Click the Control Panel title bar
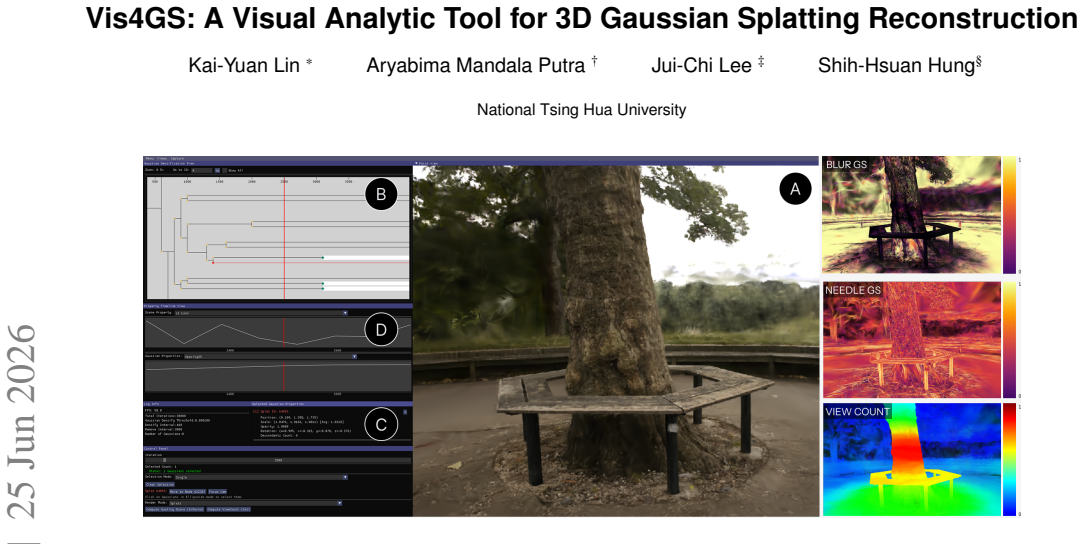 tap(278, 449)
